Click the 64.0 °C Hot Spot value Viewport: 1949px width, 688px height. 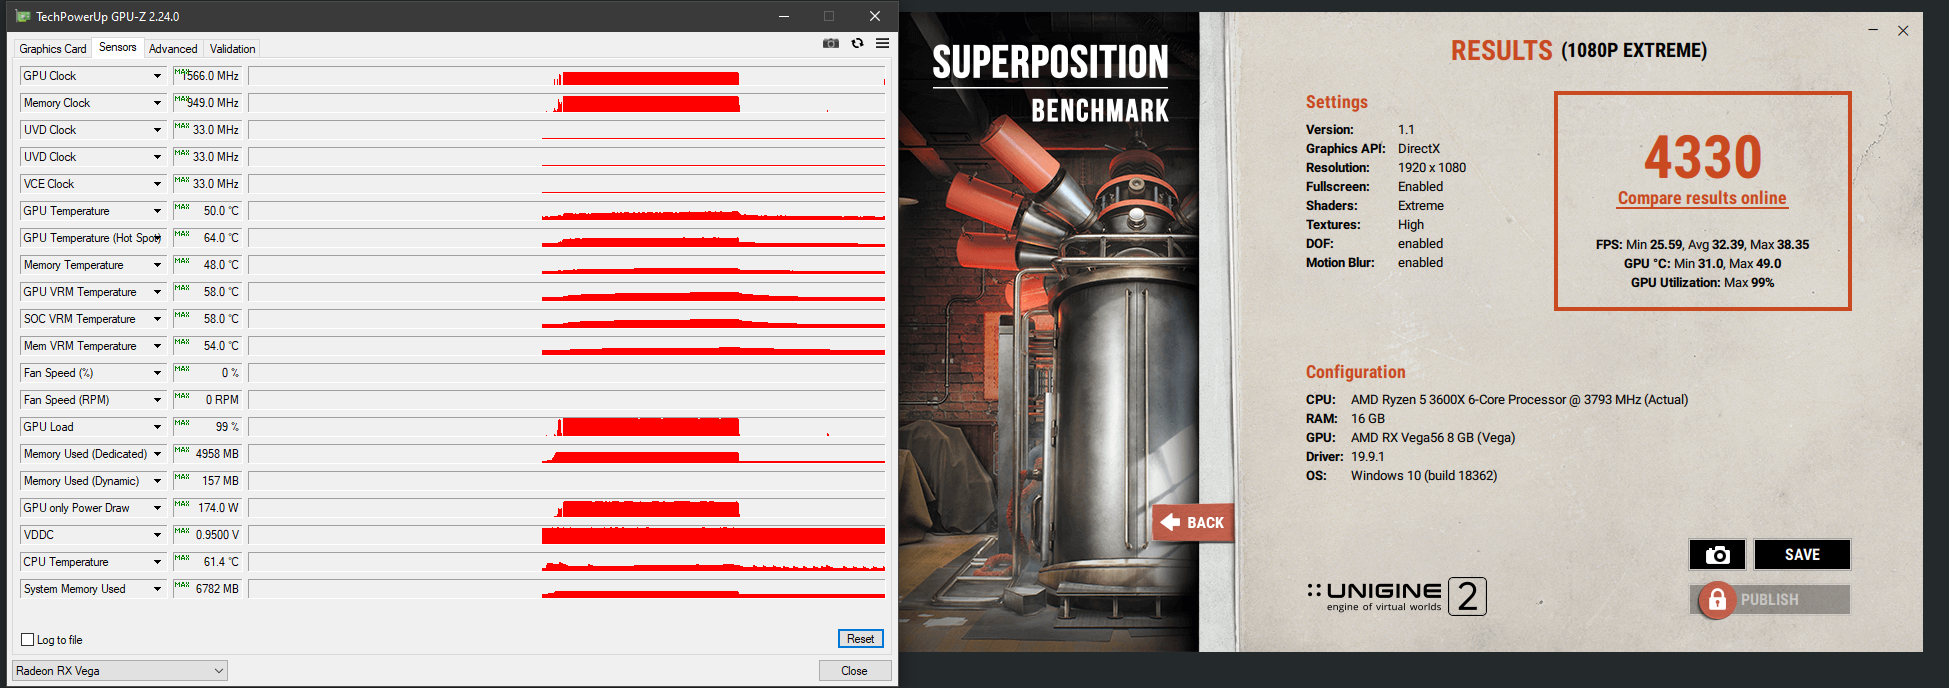(208, 238)
